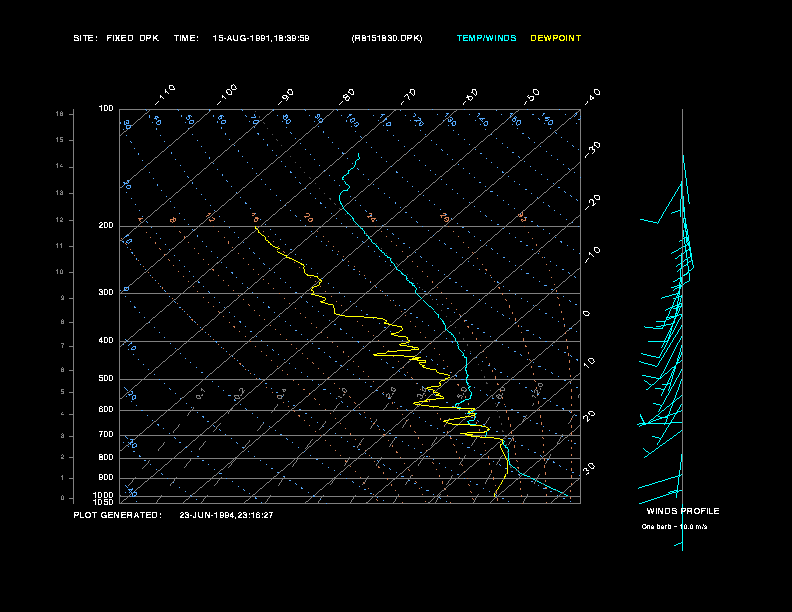
Task: Click the -50 temperature label at the top
Action: click(532, 97)
